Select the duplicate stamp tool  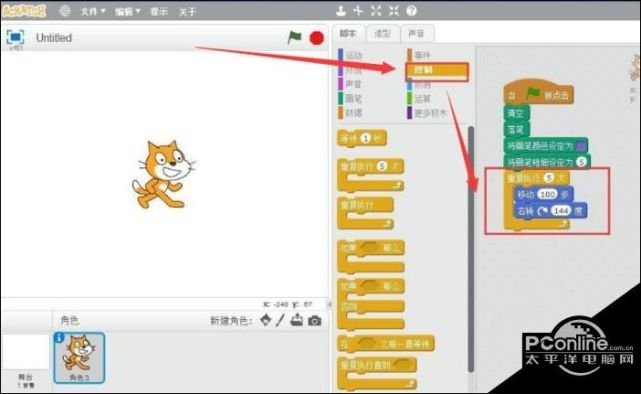tap(341, 11)
